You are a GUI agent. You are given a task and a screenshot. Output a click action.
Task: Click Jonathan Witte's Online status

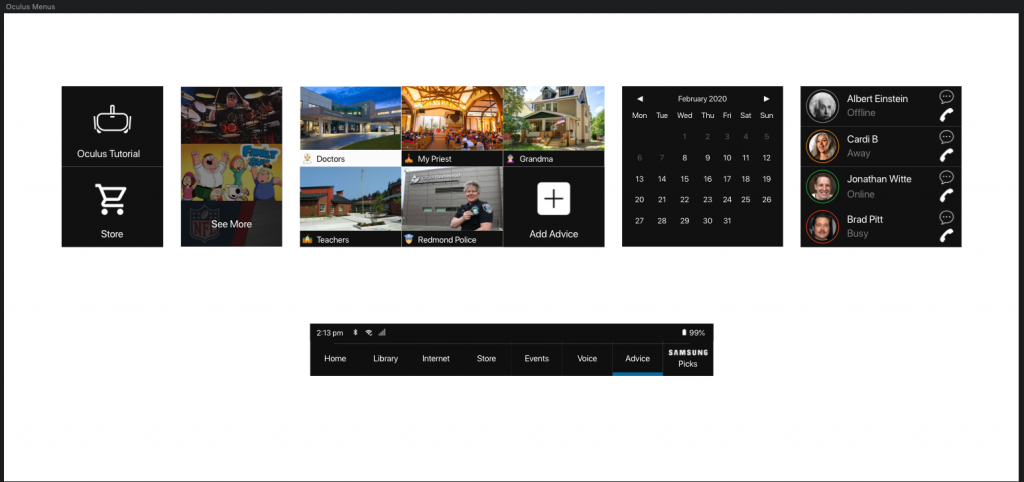point(861,194)
